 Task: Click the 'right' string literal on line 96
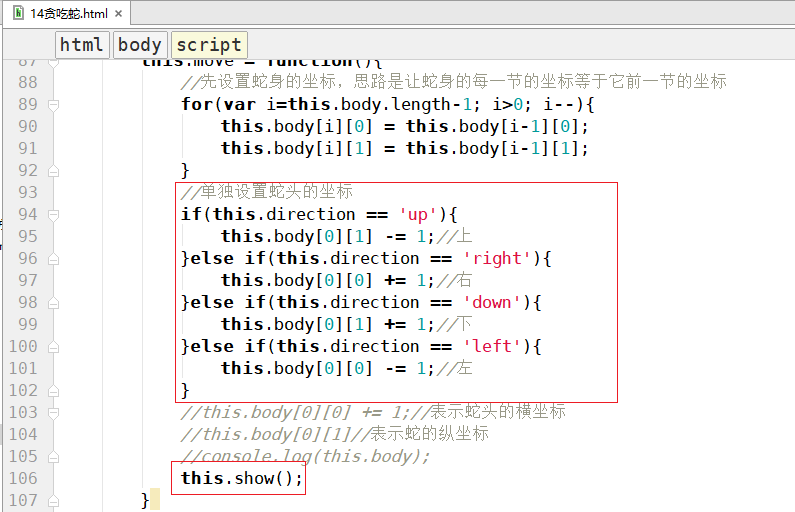click(x=496, y=258)
